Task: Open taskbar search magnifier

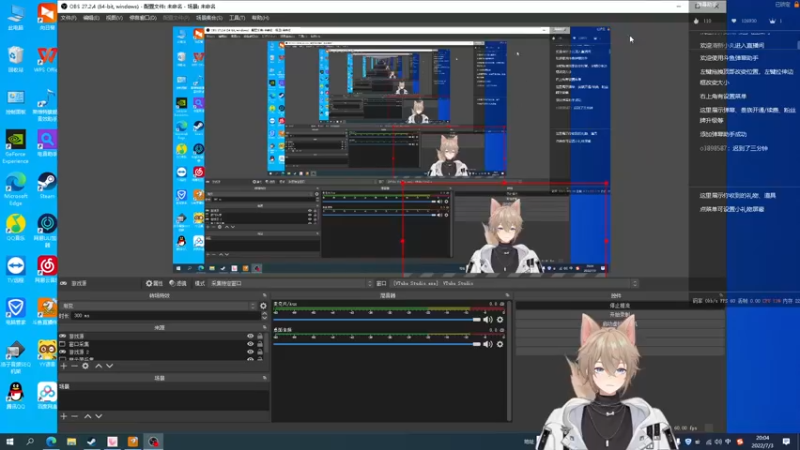Action: (x=30, y=441)
